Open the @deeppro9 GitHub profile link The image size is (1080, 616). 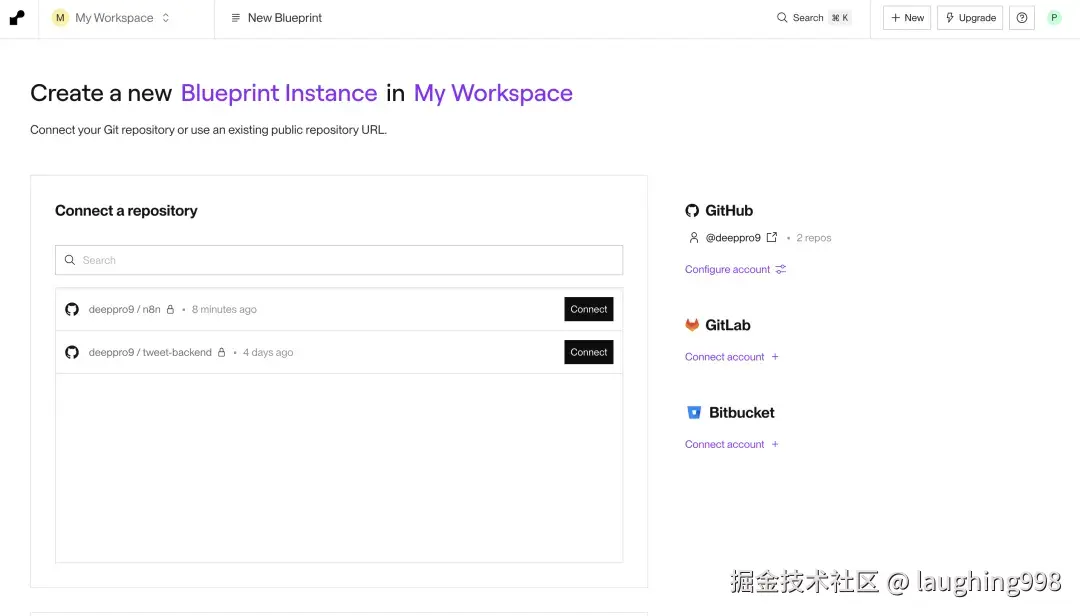733,238
